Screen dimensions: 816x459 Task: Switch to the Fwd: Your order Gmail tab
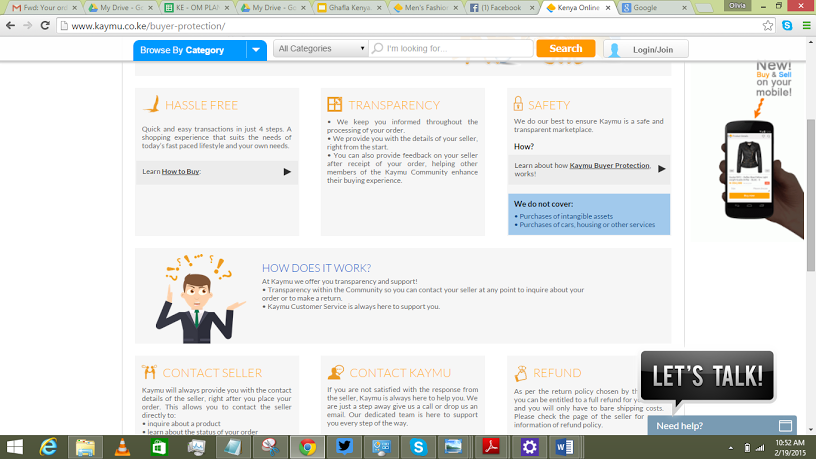[45, 8]
